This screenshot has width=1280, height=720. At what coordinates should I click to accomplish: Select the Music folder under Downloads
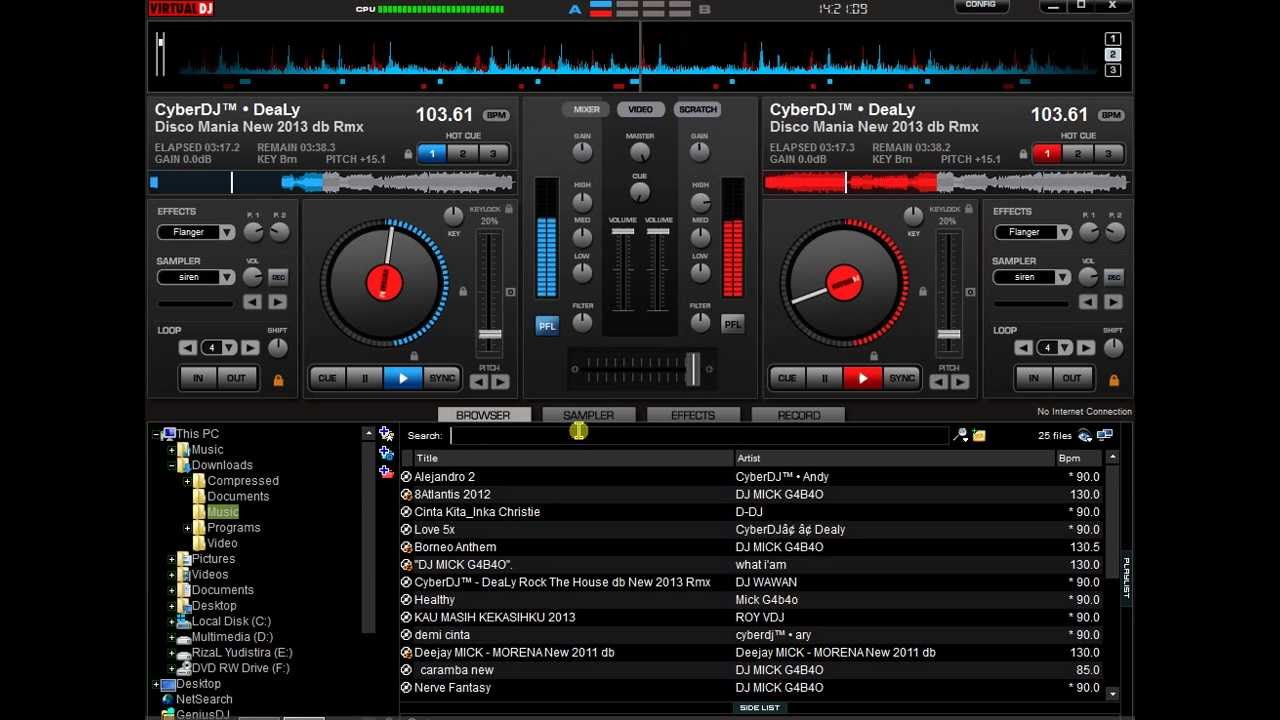(223, 512)
